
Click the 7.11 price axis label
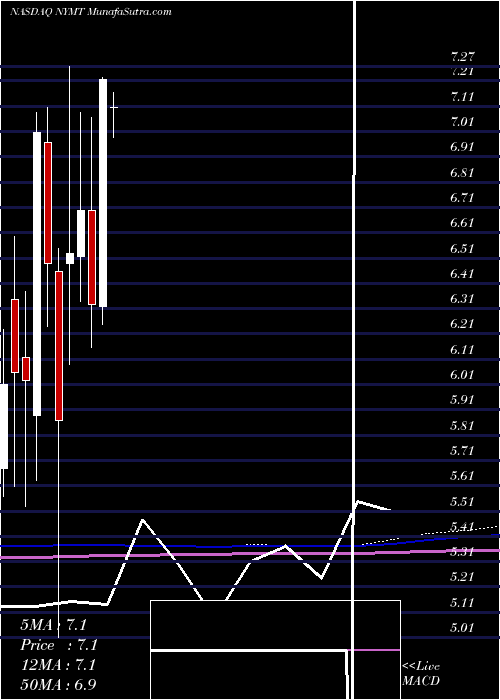[462, 96]
